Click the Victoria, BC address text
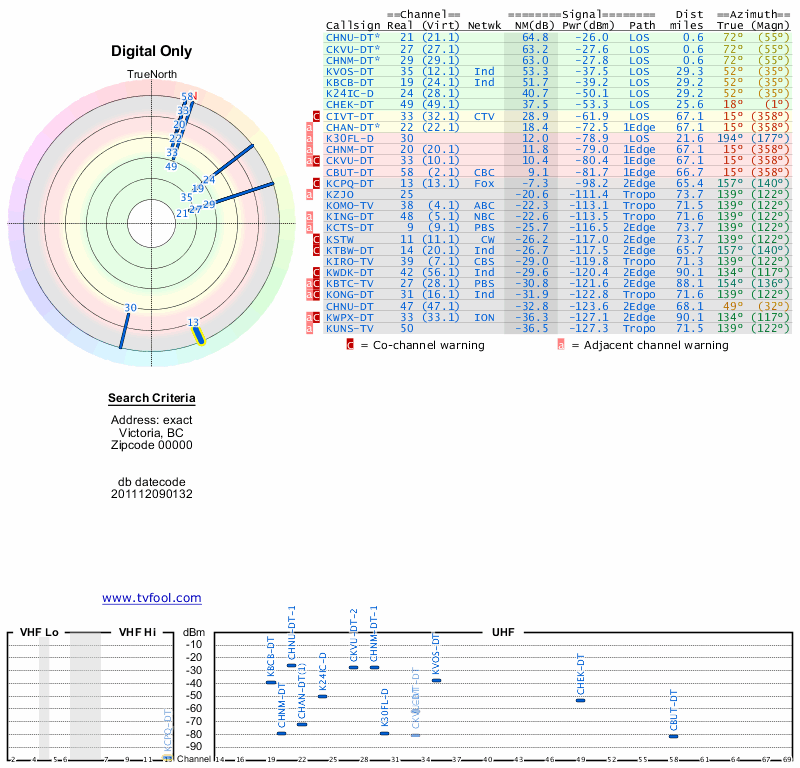The image size is (800, 768). (x=151, y=433)
